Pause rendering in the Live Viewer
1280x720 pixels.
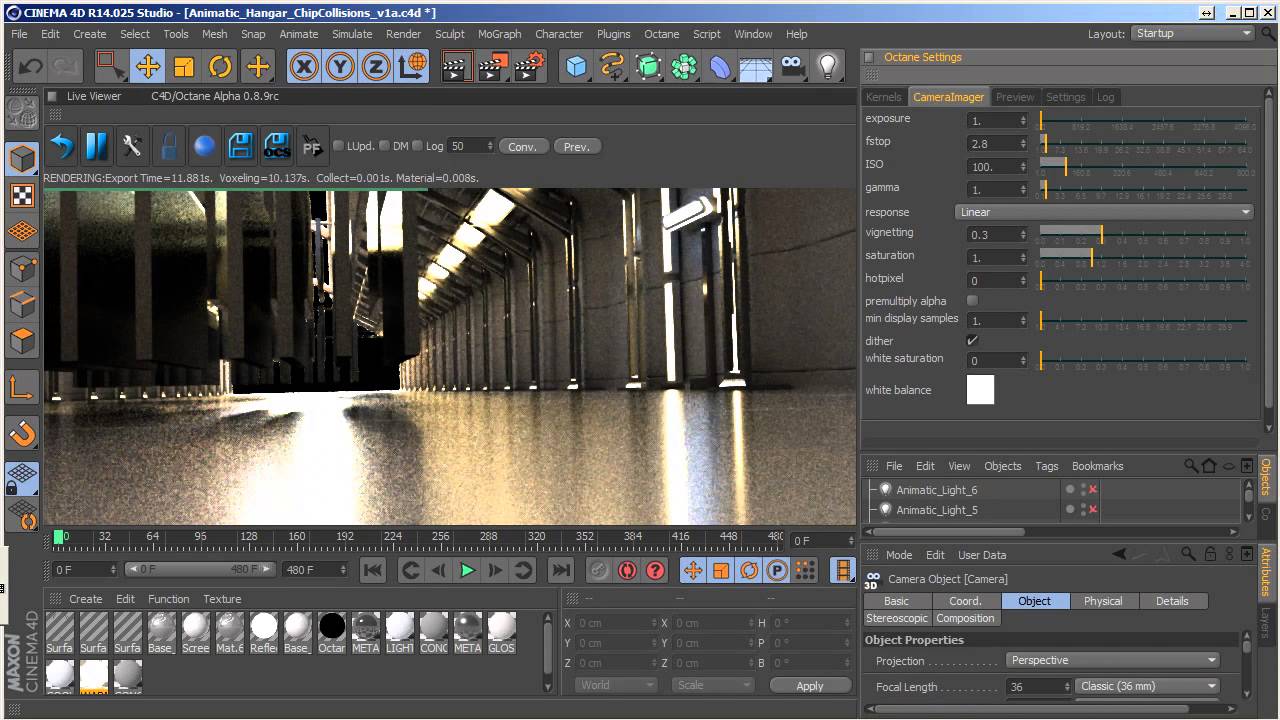click(97, 146)
